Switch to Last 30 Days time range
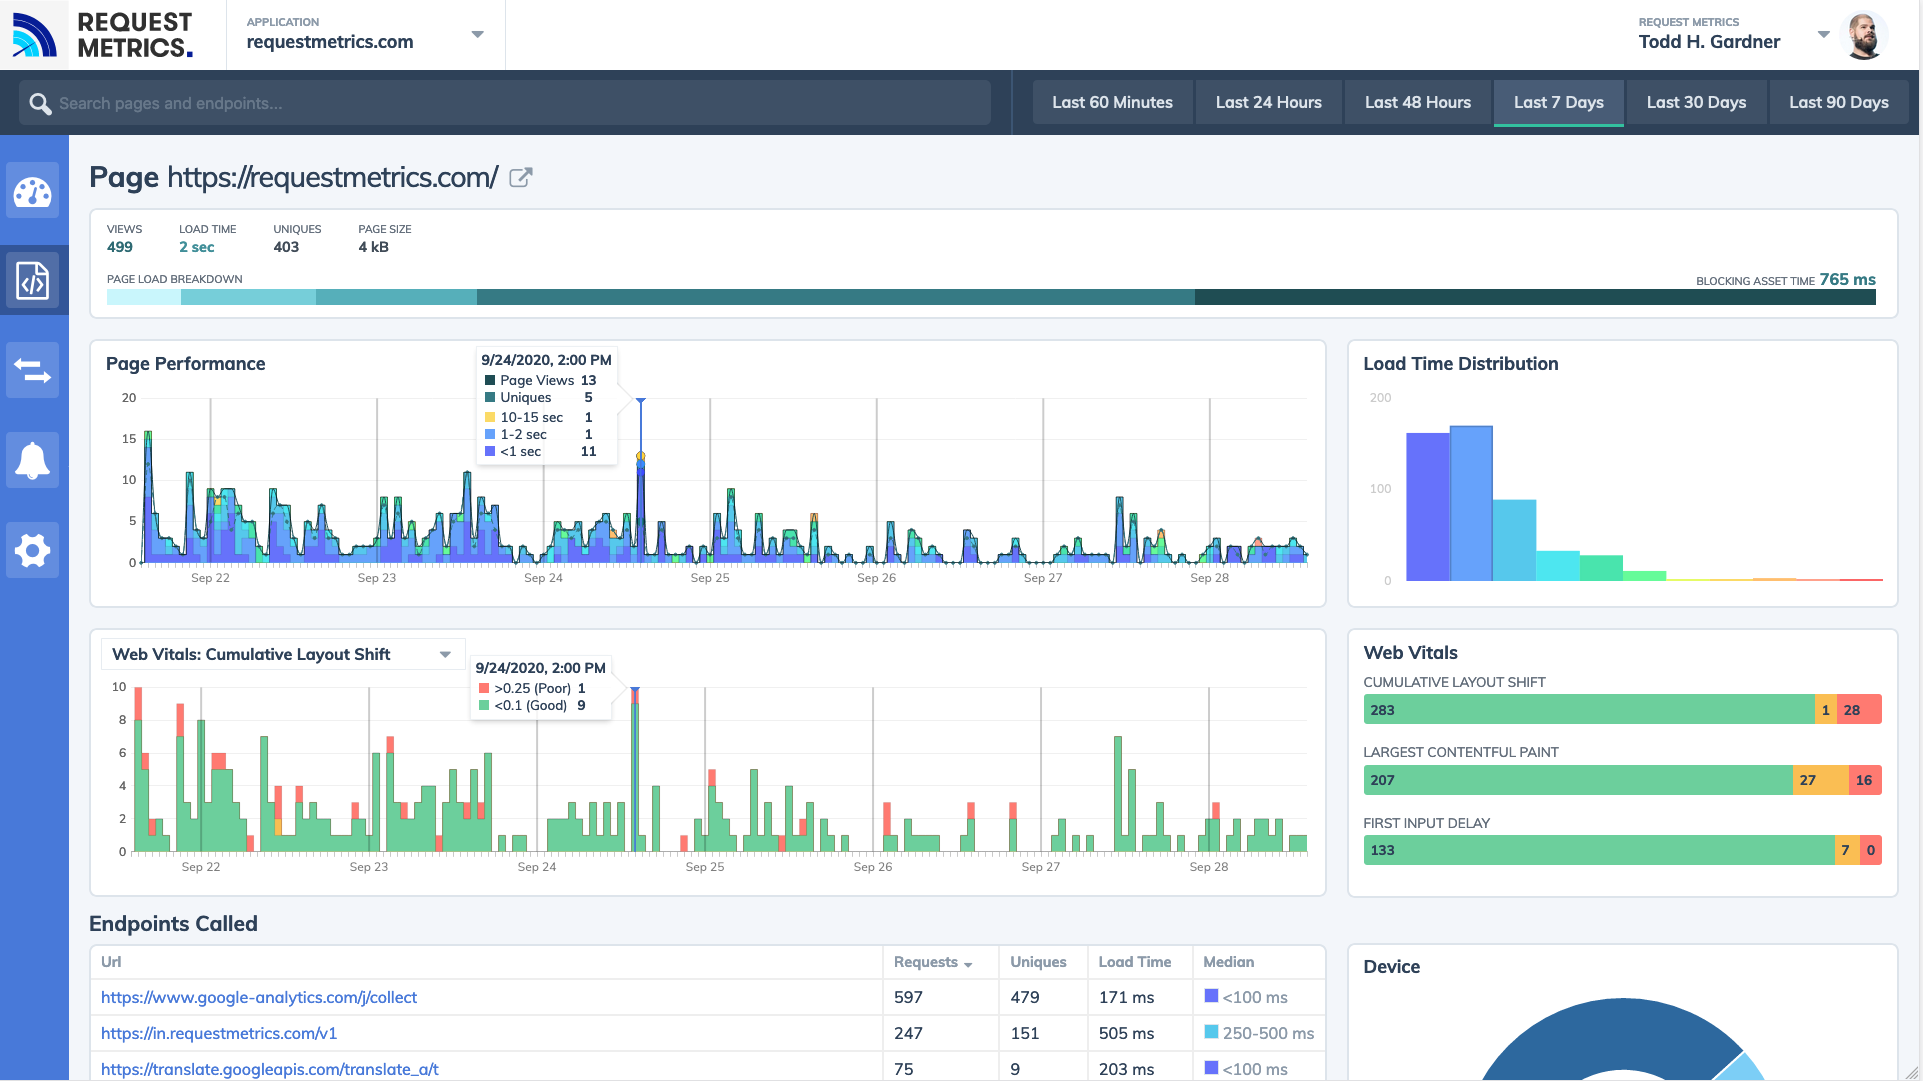The image size is (1923, 1081). pyautogui.click(x=1697, y=102)
